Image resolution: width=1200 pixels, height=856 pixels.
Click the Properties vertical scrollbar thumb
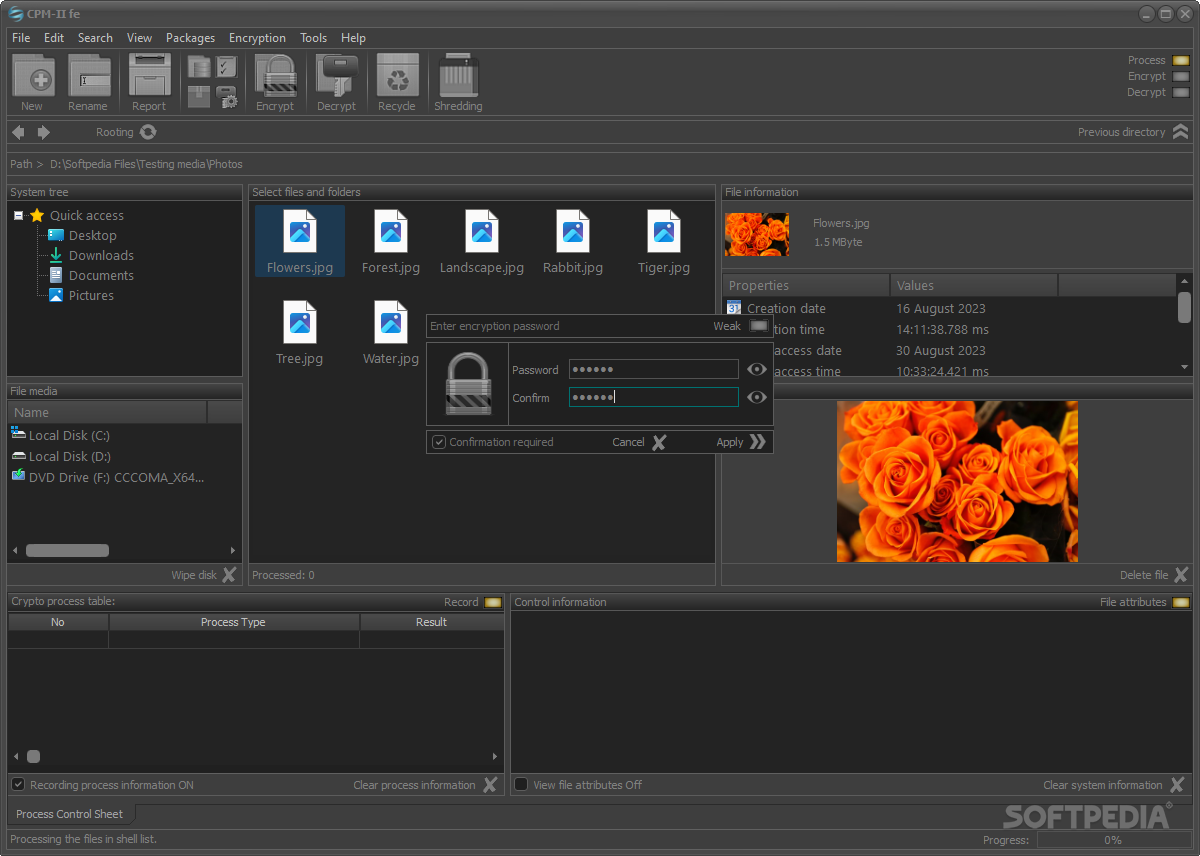(x=1185, y=308)
